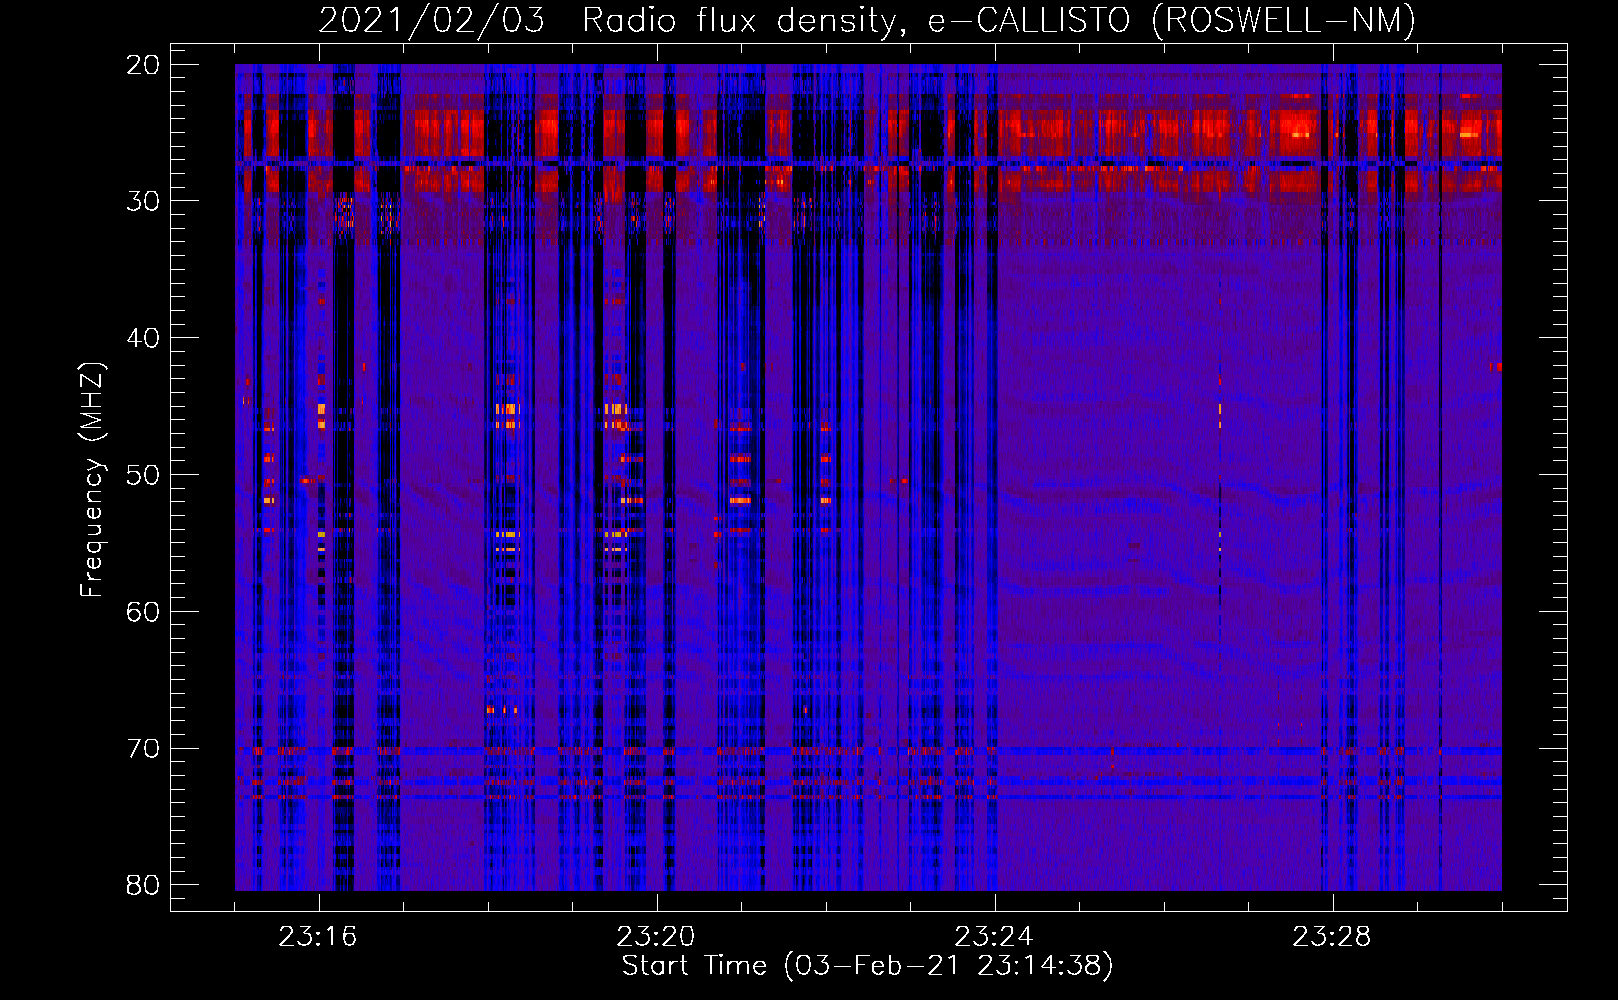Click the '23:20' time tick label
Viewport: 1618px width, 1000px height.
point(656,937)
